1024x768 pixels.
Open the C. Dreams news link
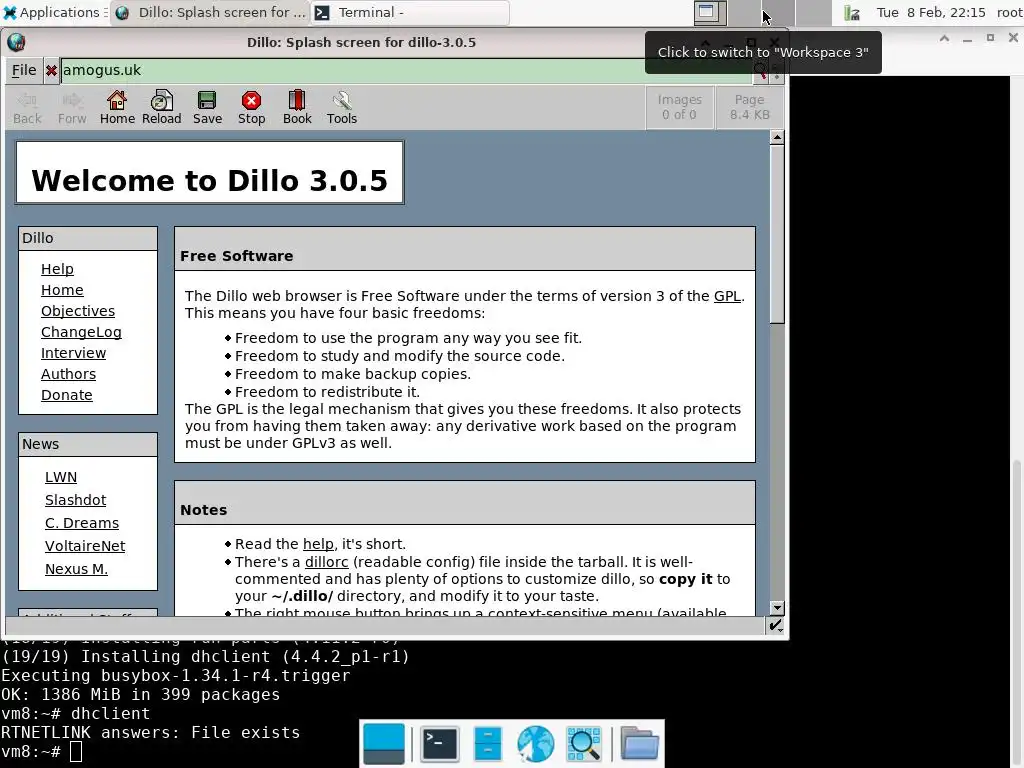(x=82, y=523)
